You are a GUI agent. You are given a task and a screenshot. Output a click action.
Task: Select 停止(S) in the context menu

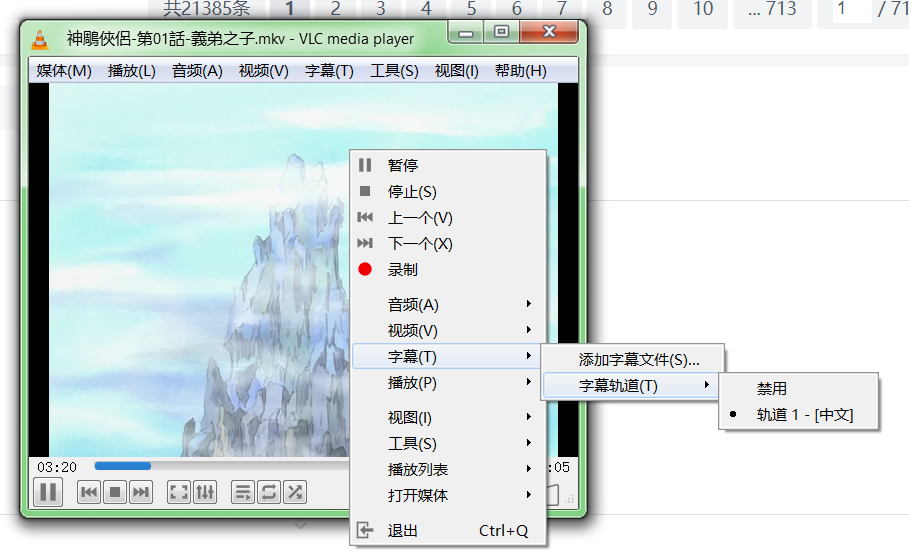click(x=448, y=191)
